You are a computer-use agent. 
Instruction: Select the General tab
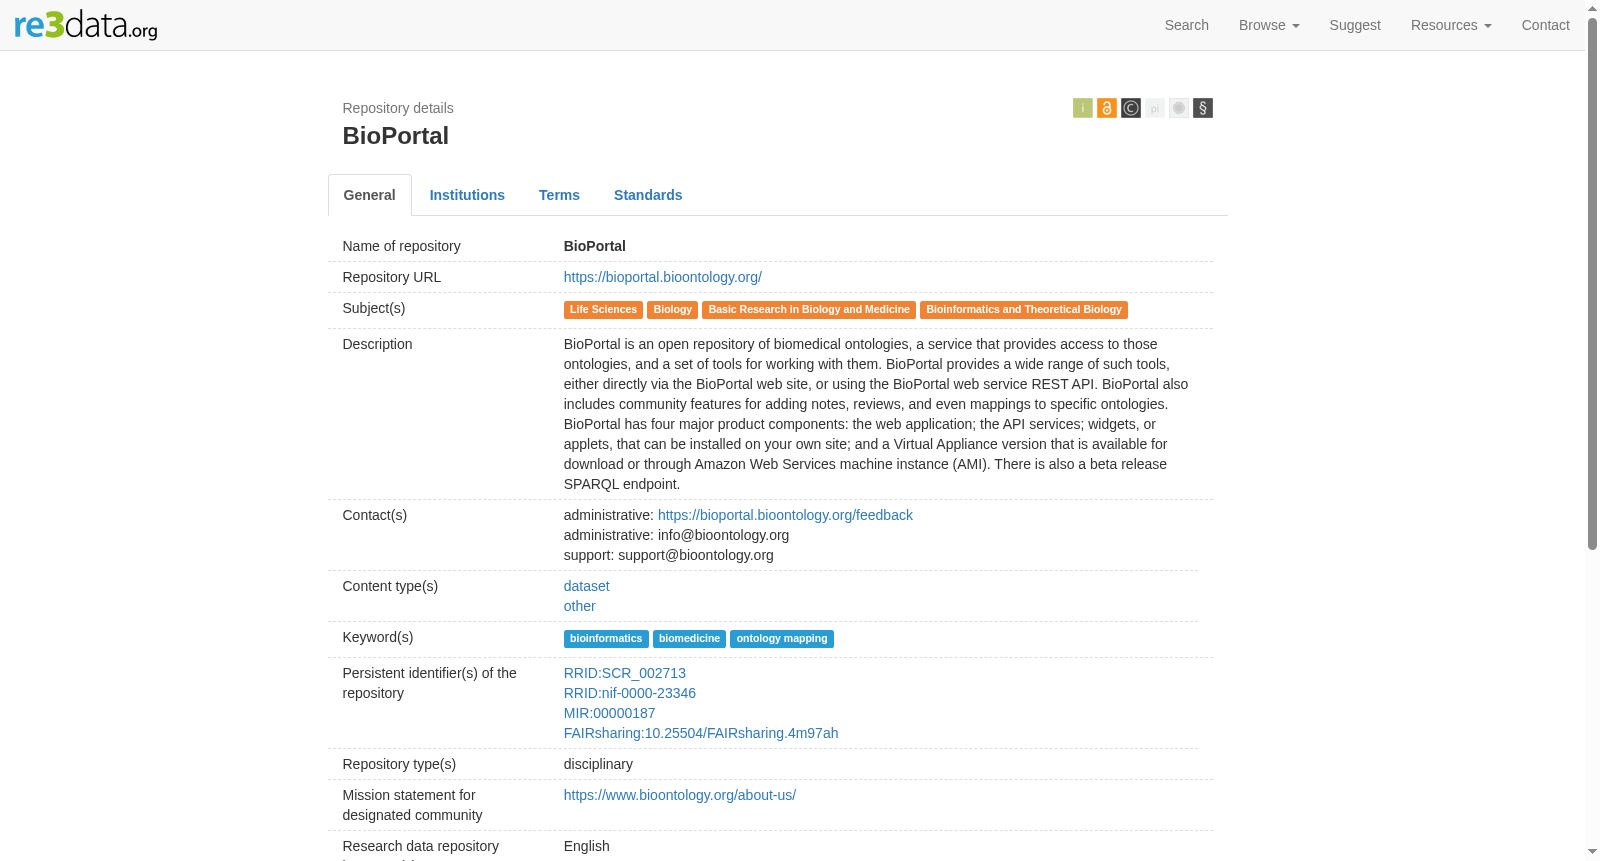370,195
